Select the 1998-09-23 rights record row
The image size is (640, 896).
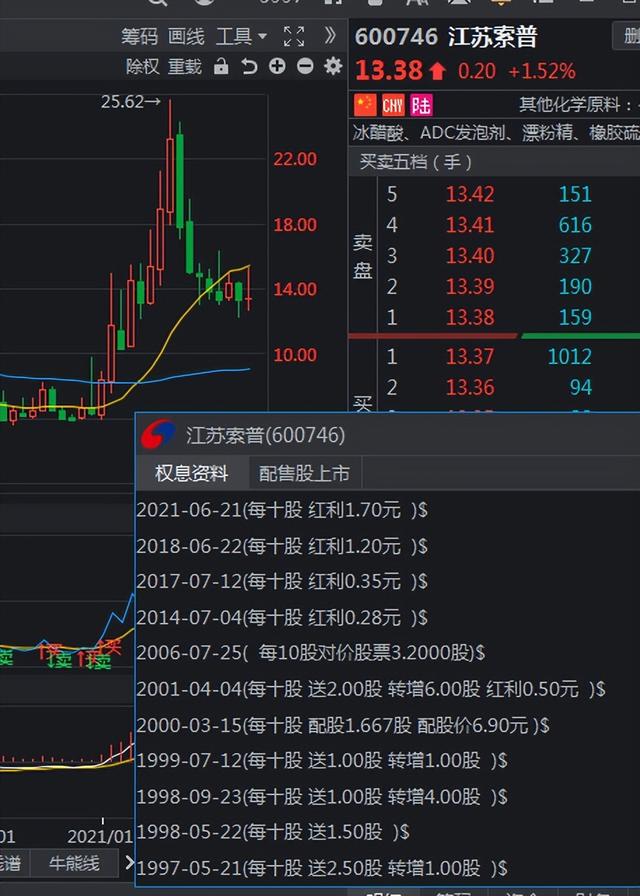point(322,797)
